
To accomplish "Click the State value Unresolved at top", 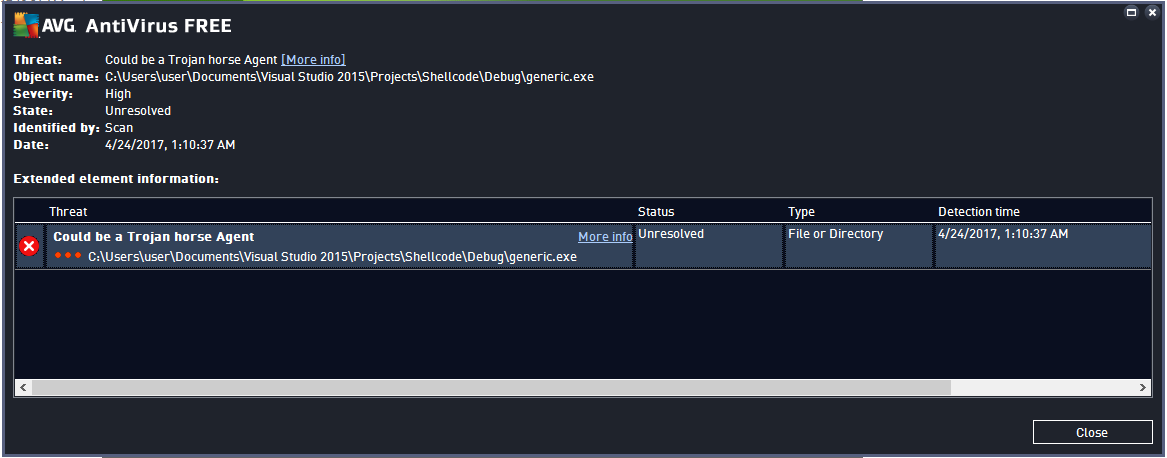I will [138, 111].
